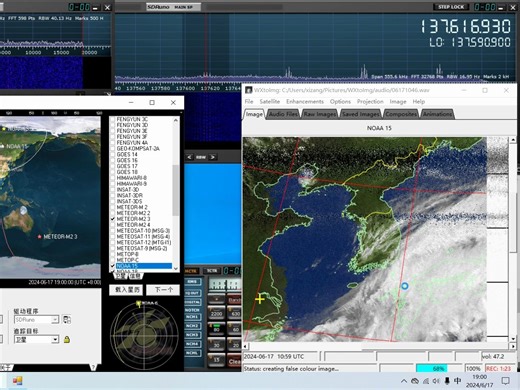
Task: Check the METEOR-M2 4 satellite checkbox
Action: [113, 225]
